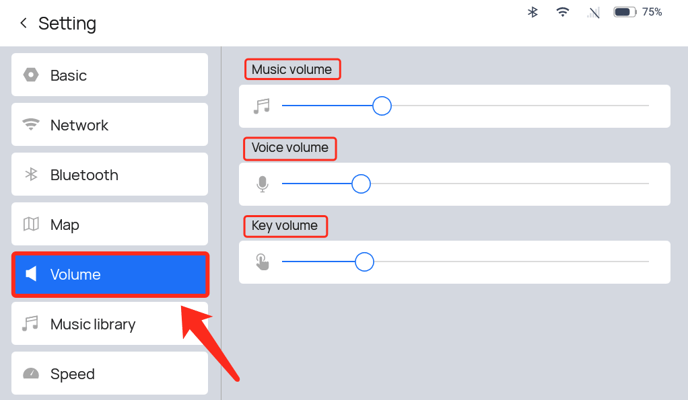Image resolution: width=688 pixels, height=400 pixels.
Task: Open the Basic settings category
Action: [x=110, y=75]
